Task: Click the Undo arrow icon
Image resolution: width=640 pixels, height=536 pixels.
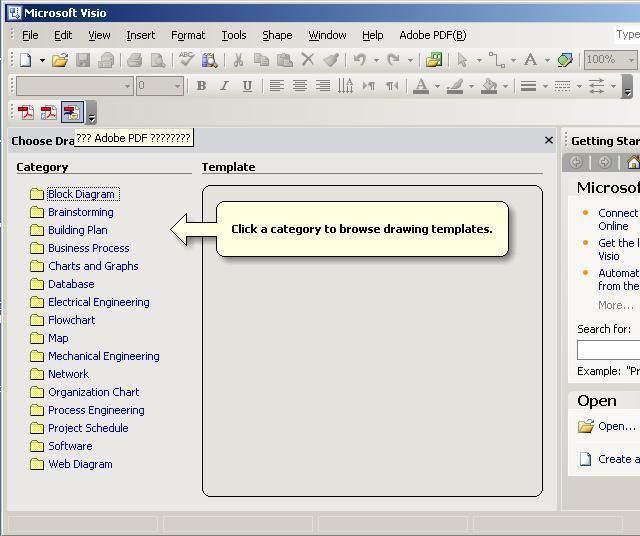Action: click(x=360, y=60)
